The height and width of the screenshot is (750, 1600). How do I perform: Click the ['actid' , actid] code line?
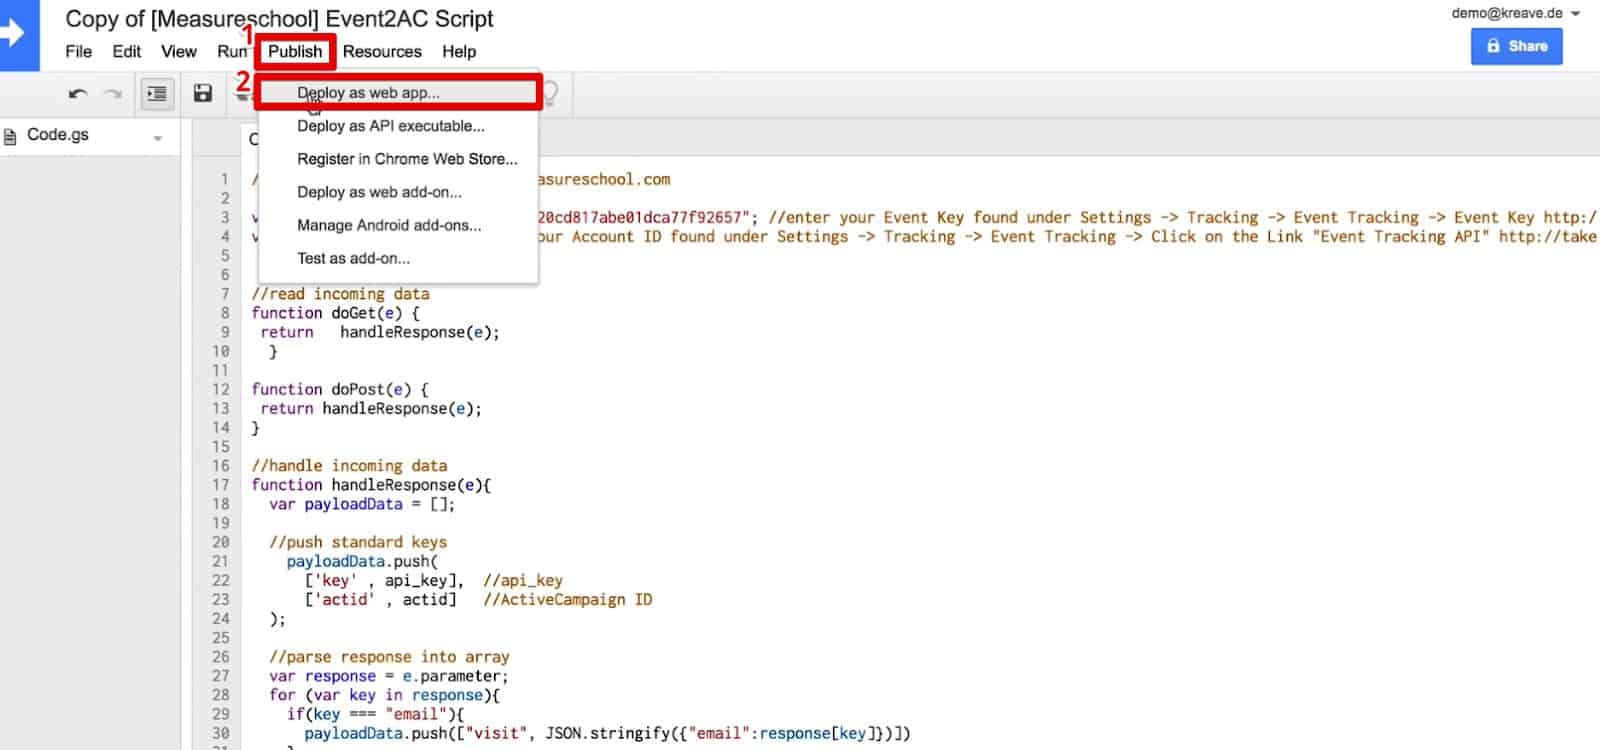(x=380, y=600)
